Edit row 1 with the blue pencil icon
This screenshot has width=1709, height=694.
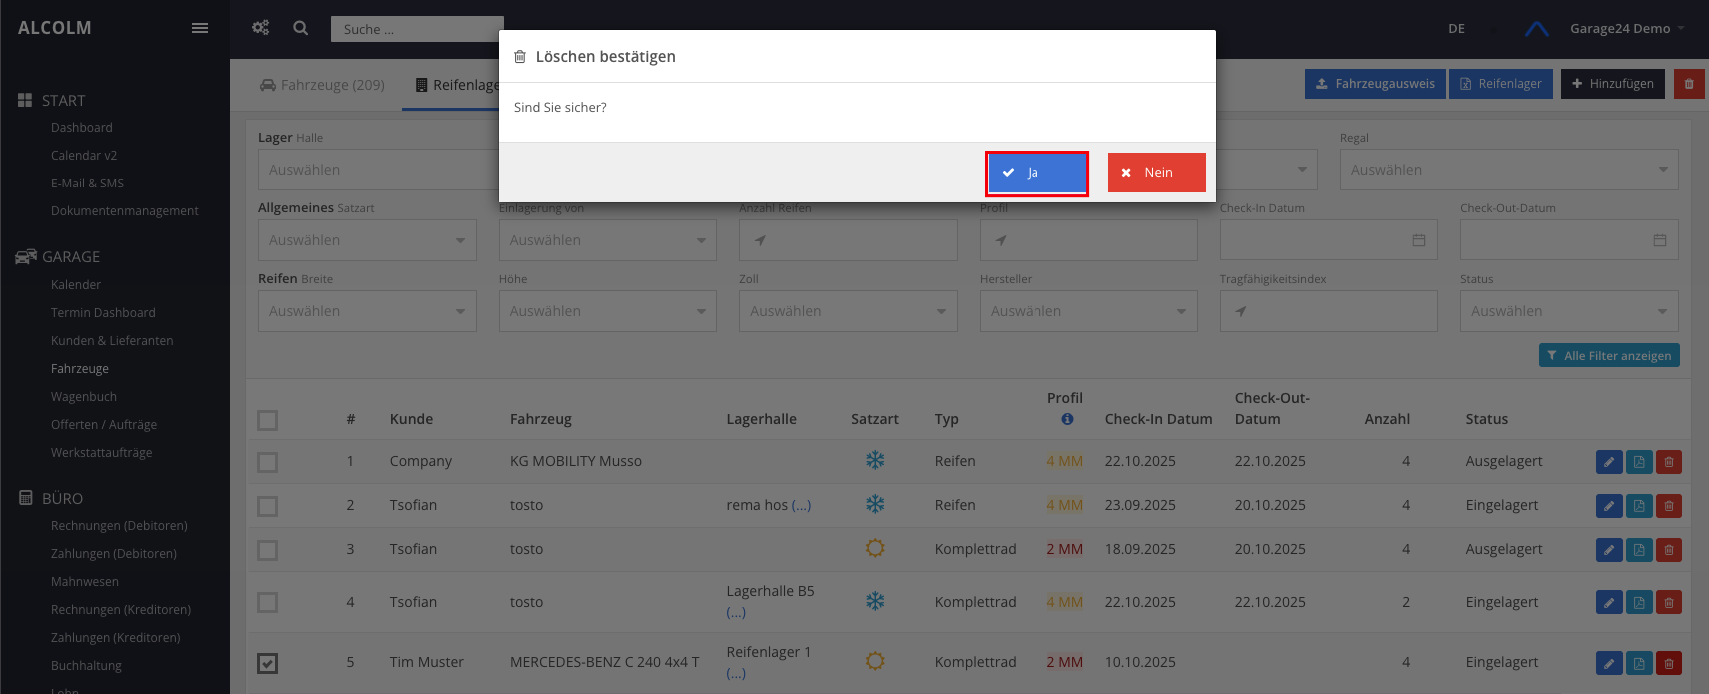click(1608, 462)
